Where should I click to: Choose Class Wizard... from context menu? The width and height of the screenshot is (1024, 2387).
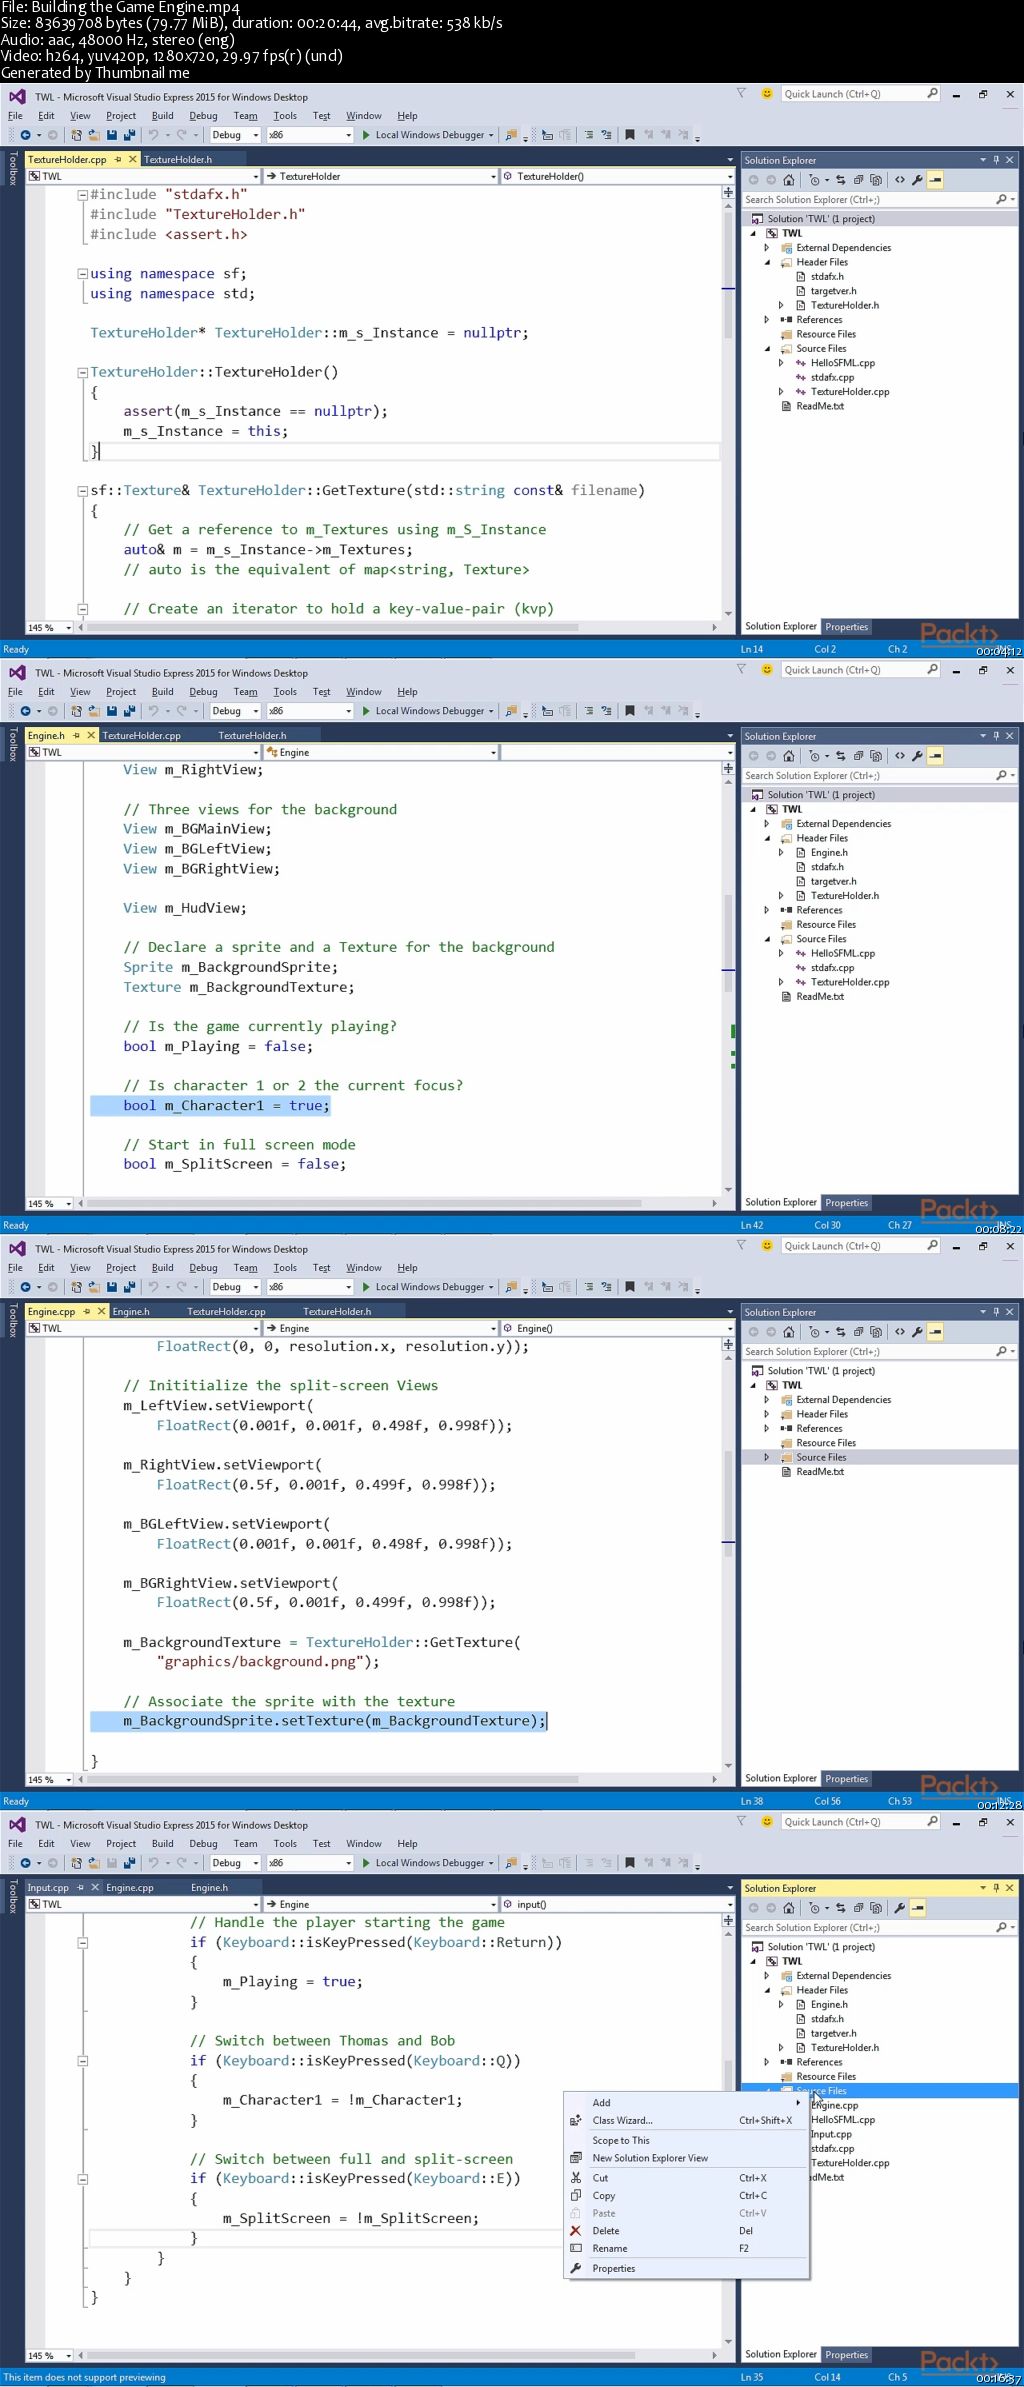pyautogui.click(x=686, y=2120)
